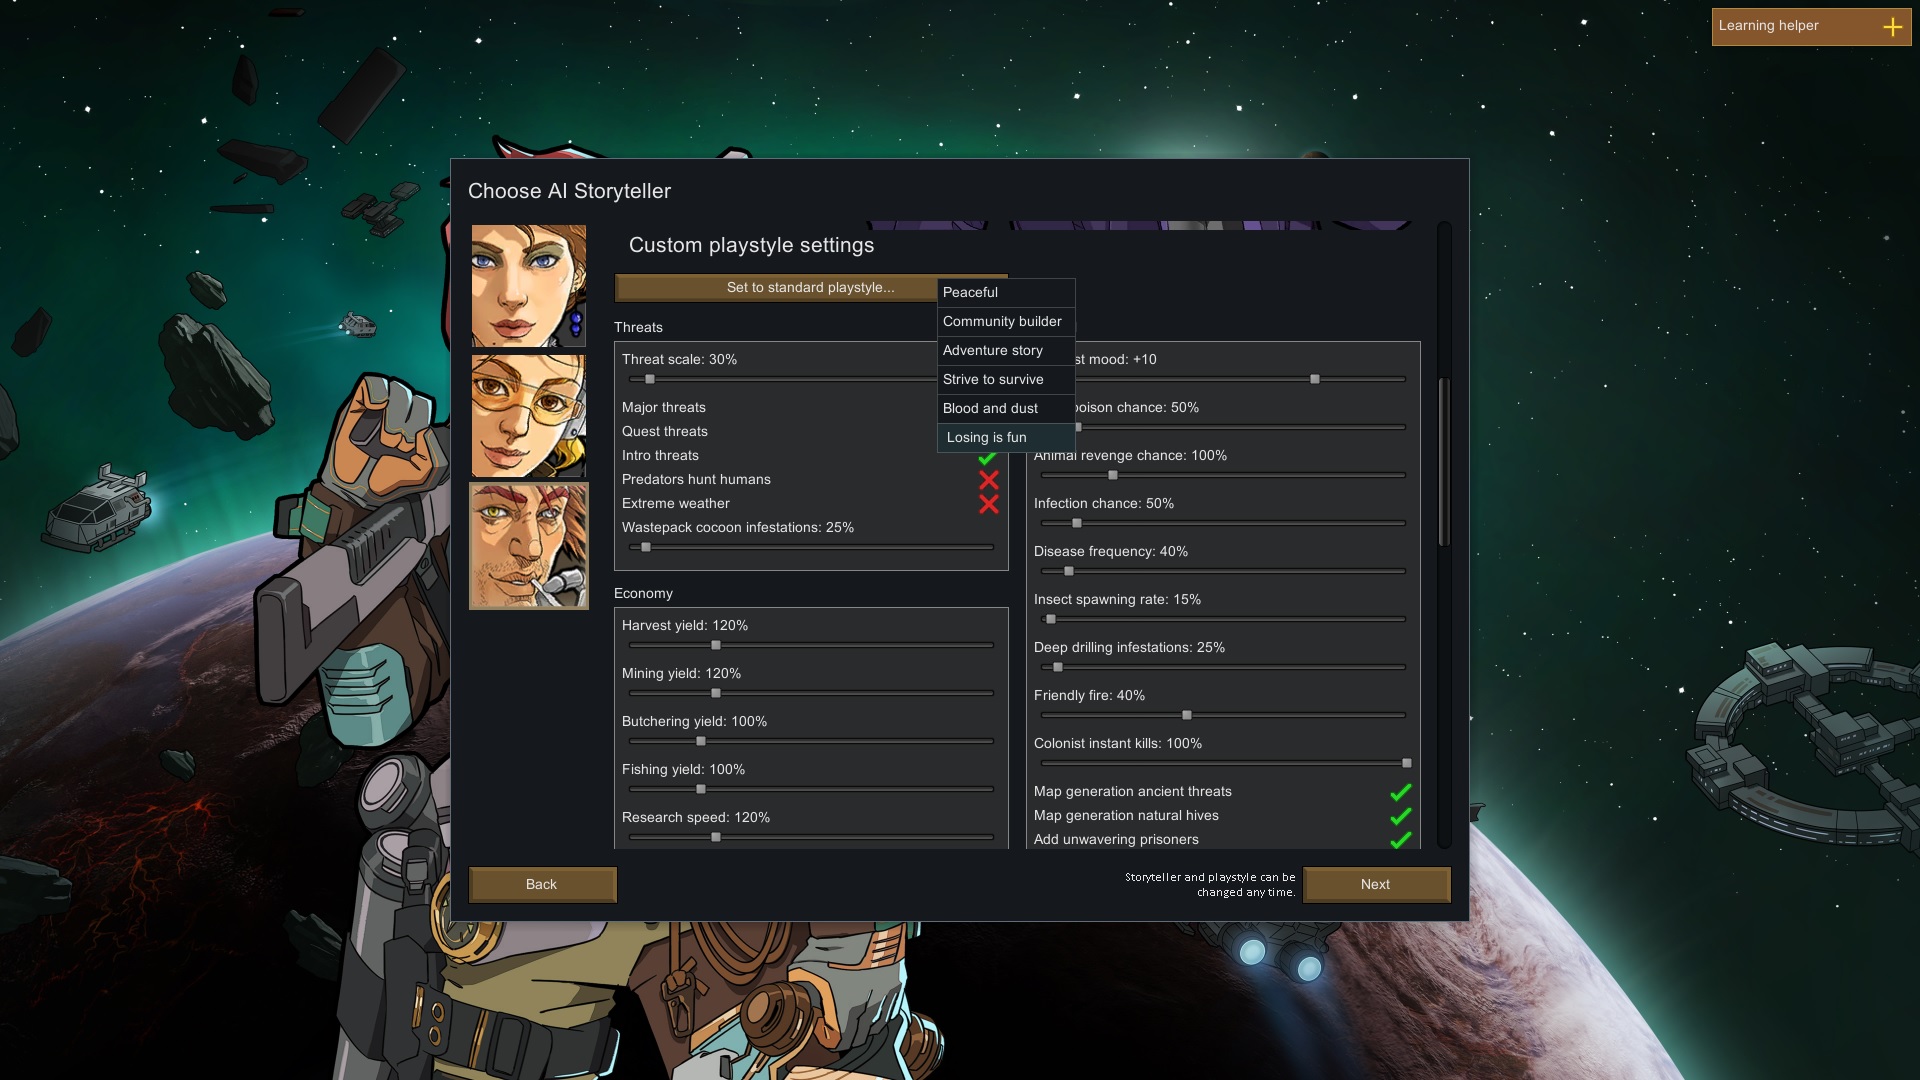Choose Losing is fun playstyle option
Screen dimensions: 1920x1080
(x=1006, y=437)
